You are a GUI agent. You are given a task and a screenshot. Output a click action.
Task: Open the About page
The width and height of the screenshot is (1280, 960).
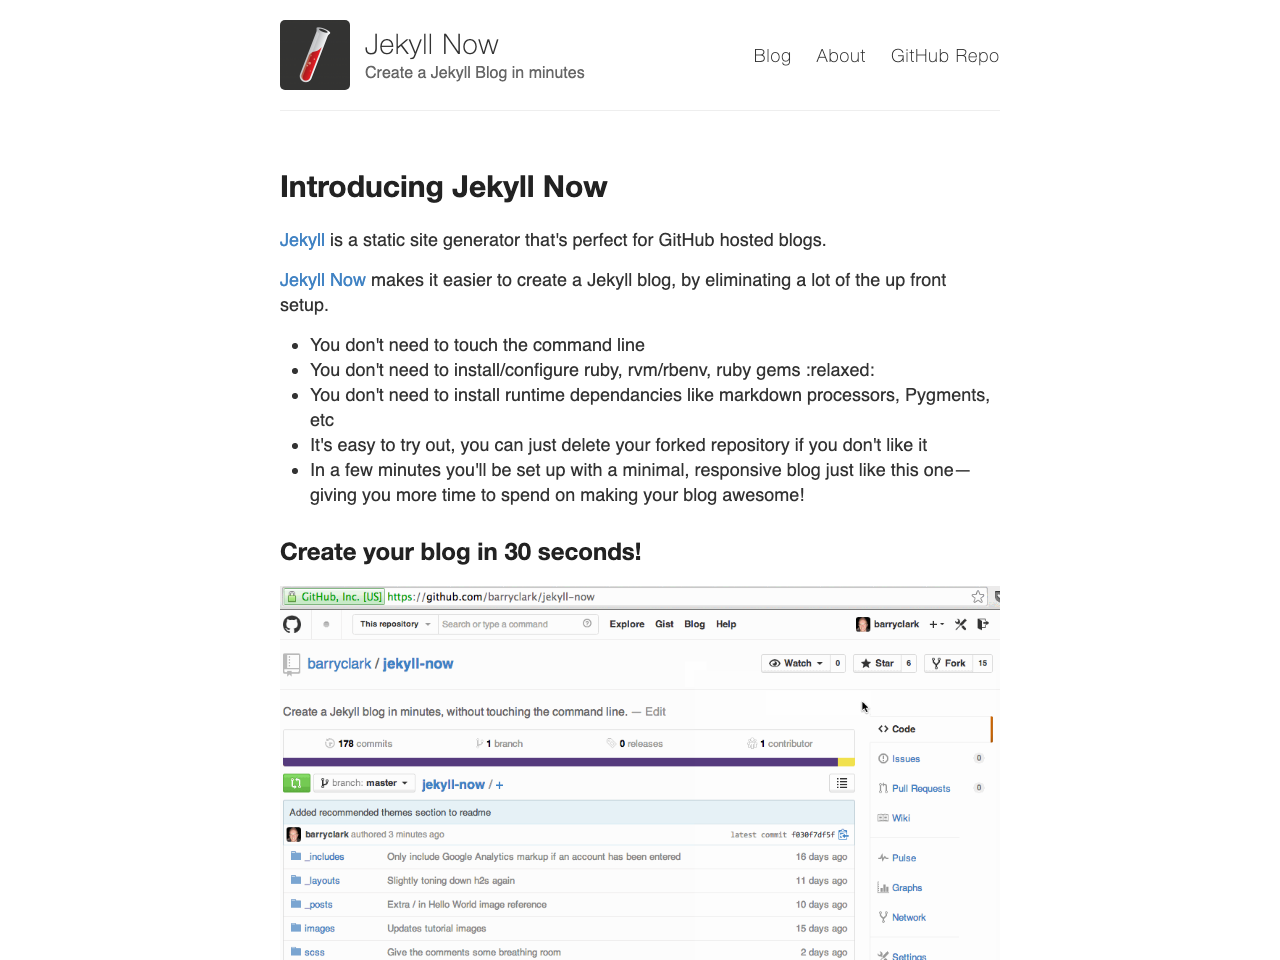[840, 56]
